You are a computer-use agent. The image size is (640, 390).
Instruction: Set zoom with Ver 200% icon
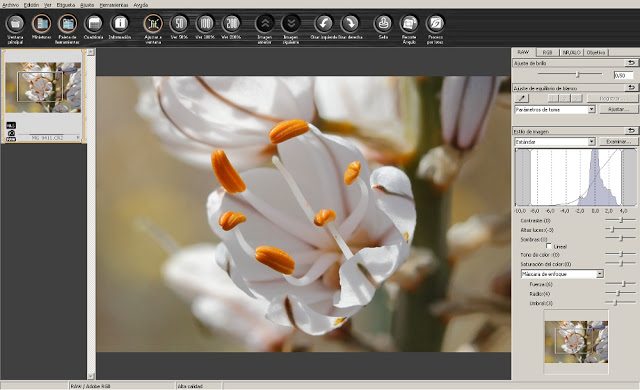[231, 24]
